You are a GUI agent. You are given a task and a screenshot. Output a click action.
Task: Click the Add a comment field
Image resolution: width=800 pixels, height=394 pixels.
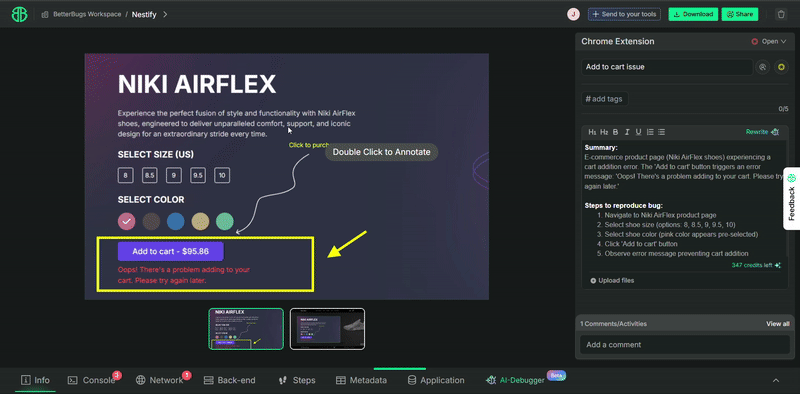684,344
